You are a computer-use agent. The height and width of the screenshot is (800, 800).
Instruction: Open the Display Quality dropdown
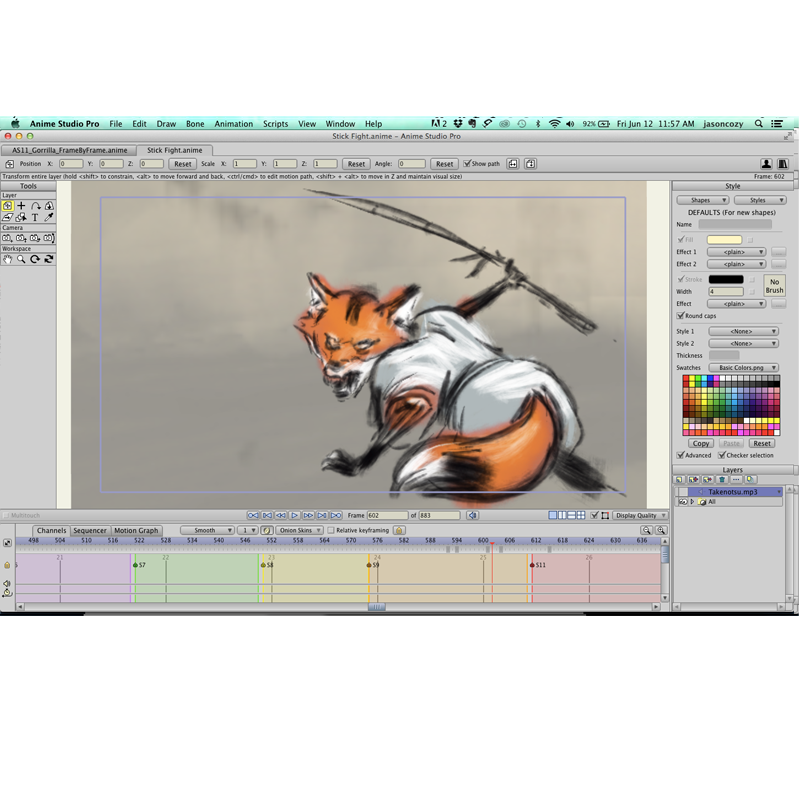pos(640,515)
